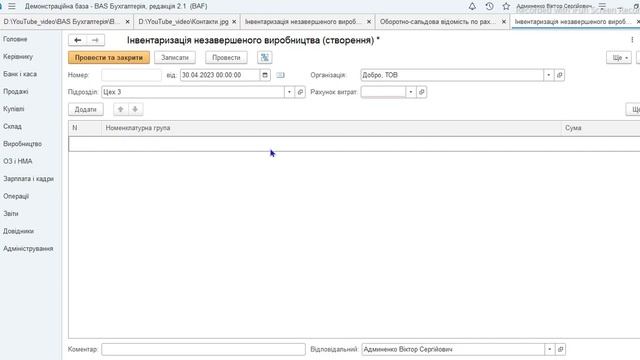Click Провести та закрити button

(109, 58)
